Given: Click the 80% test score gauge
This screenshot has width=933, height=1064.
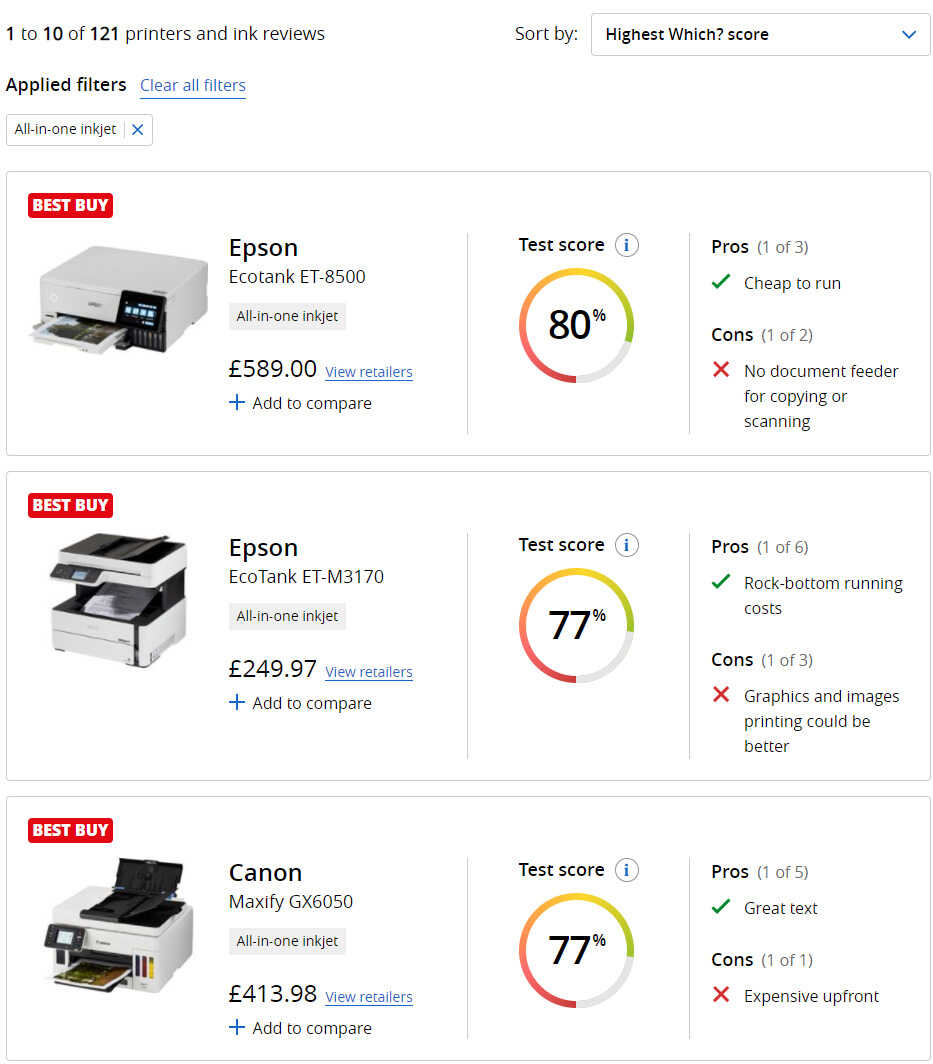Looking at the screenshot, I should [x=576, y=325].
